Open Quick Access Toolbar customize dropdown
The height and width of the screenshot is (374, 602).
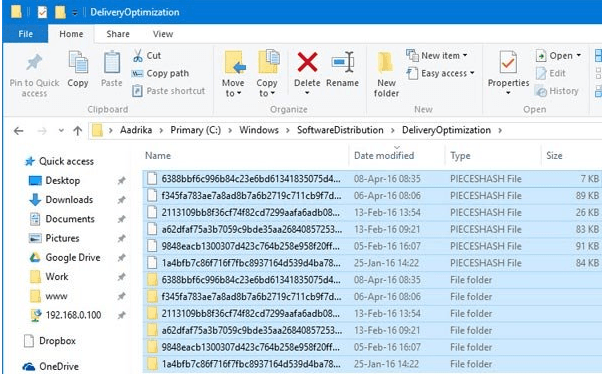[75, 13]
